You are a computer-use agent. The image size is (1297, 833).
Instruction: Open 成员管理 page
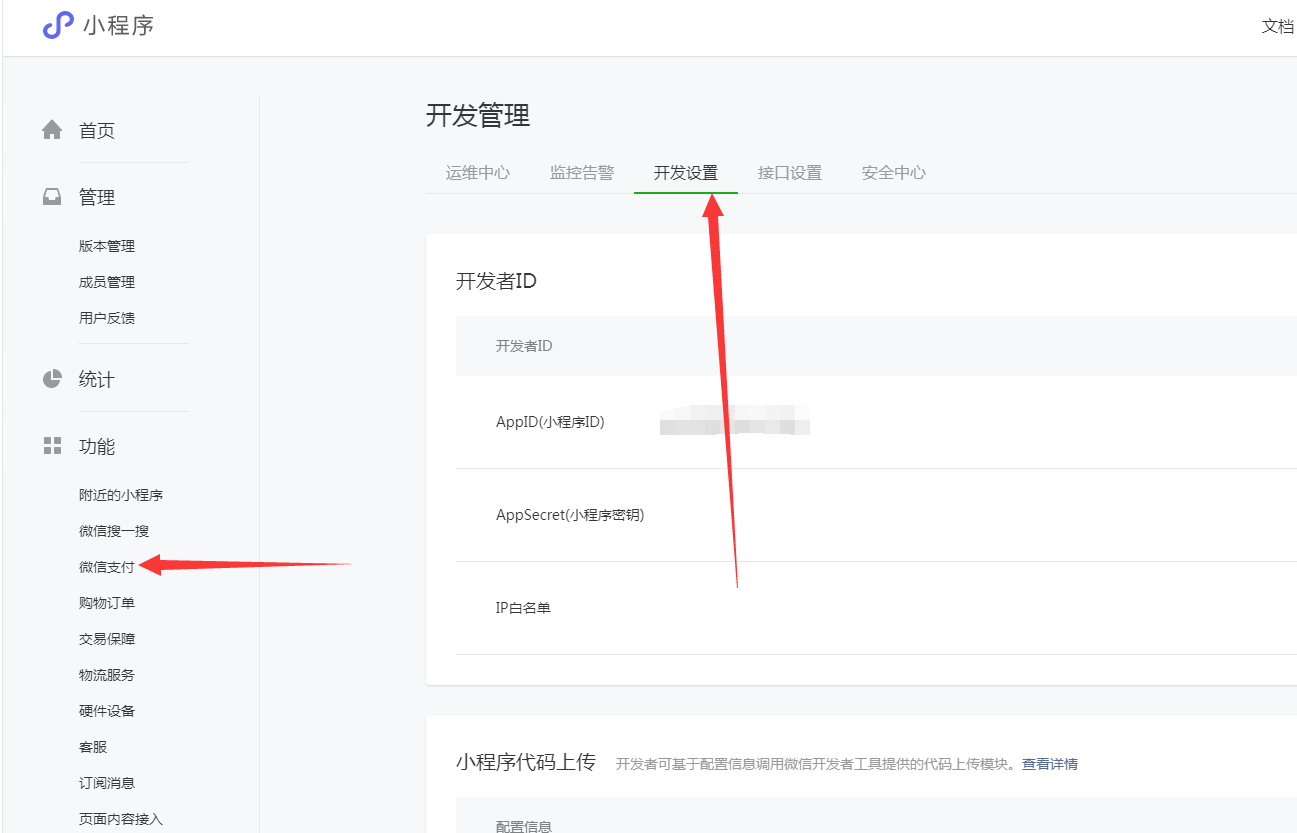pos(107,282)
